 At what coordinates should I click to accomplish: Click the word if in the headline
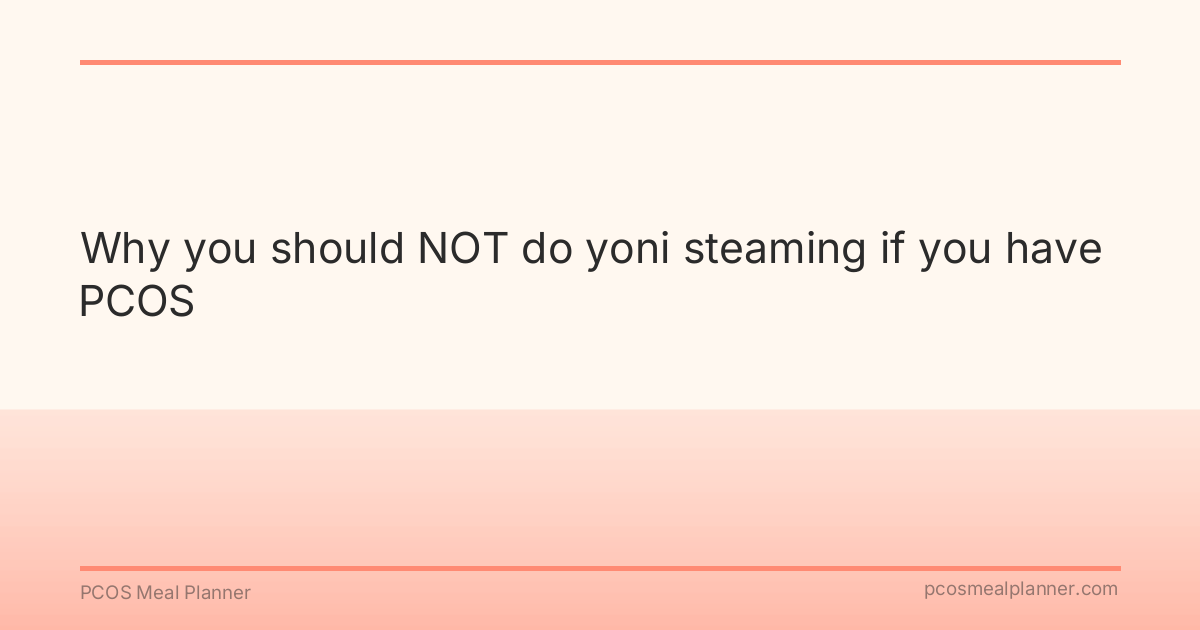[x=892, y=248]
